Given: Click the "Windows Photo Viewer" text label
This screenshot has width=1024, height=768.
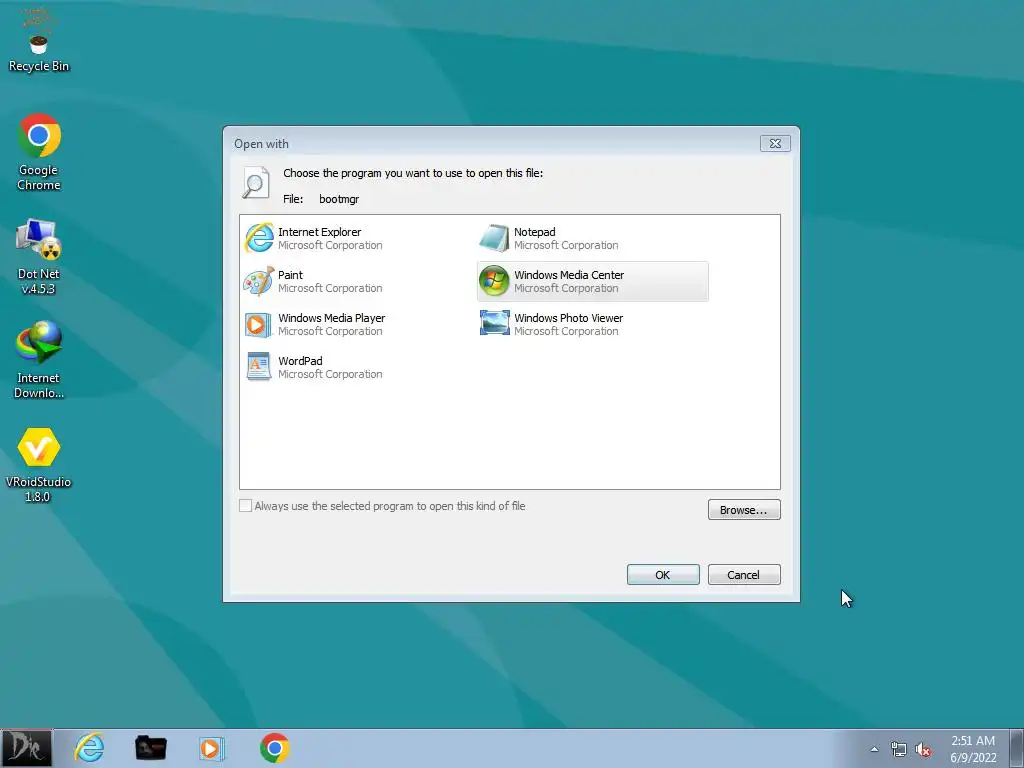Looking at the screenshot, I should (x=568, y=318).
